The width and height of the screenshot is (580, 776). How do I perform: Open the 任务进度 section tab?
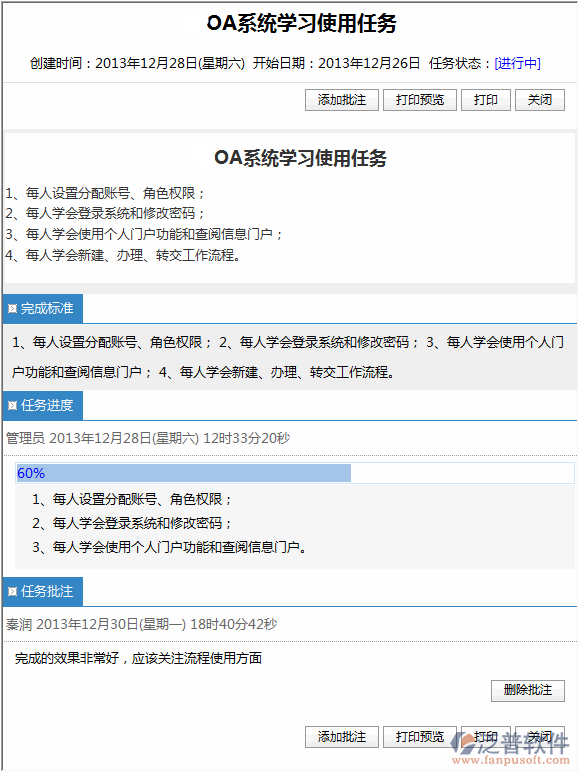[43, 406]
